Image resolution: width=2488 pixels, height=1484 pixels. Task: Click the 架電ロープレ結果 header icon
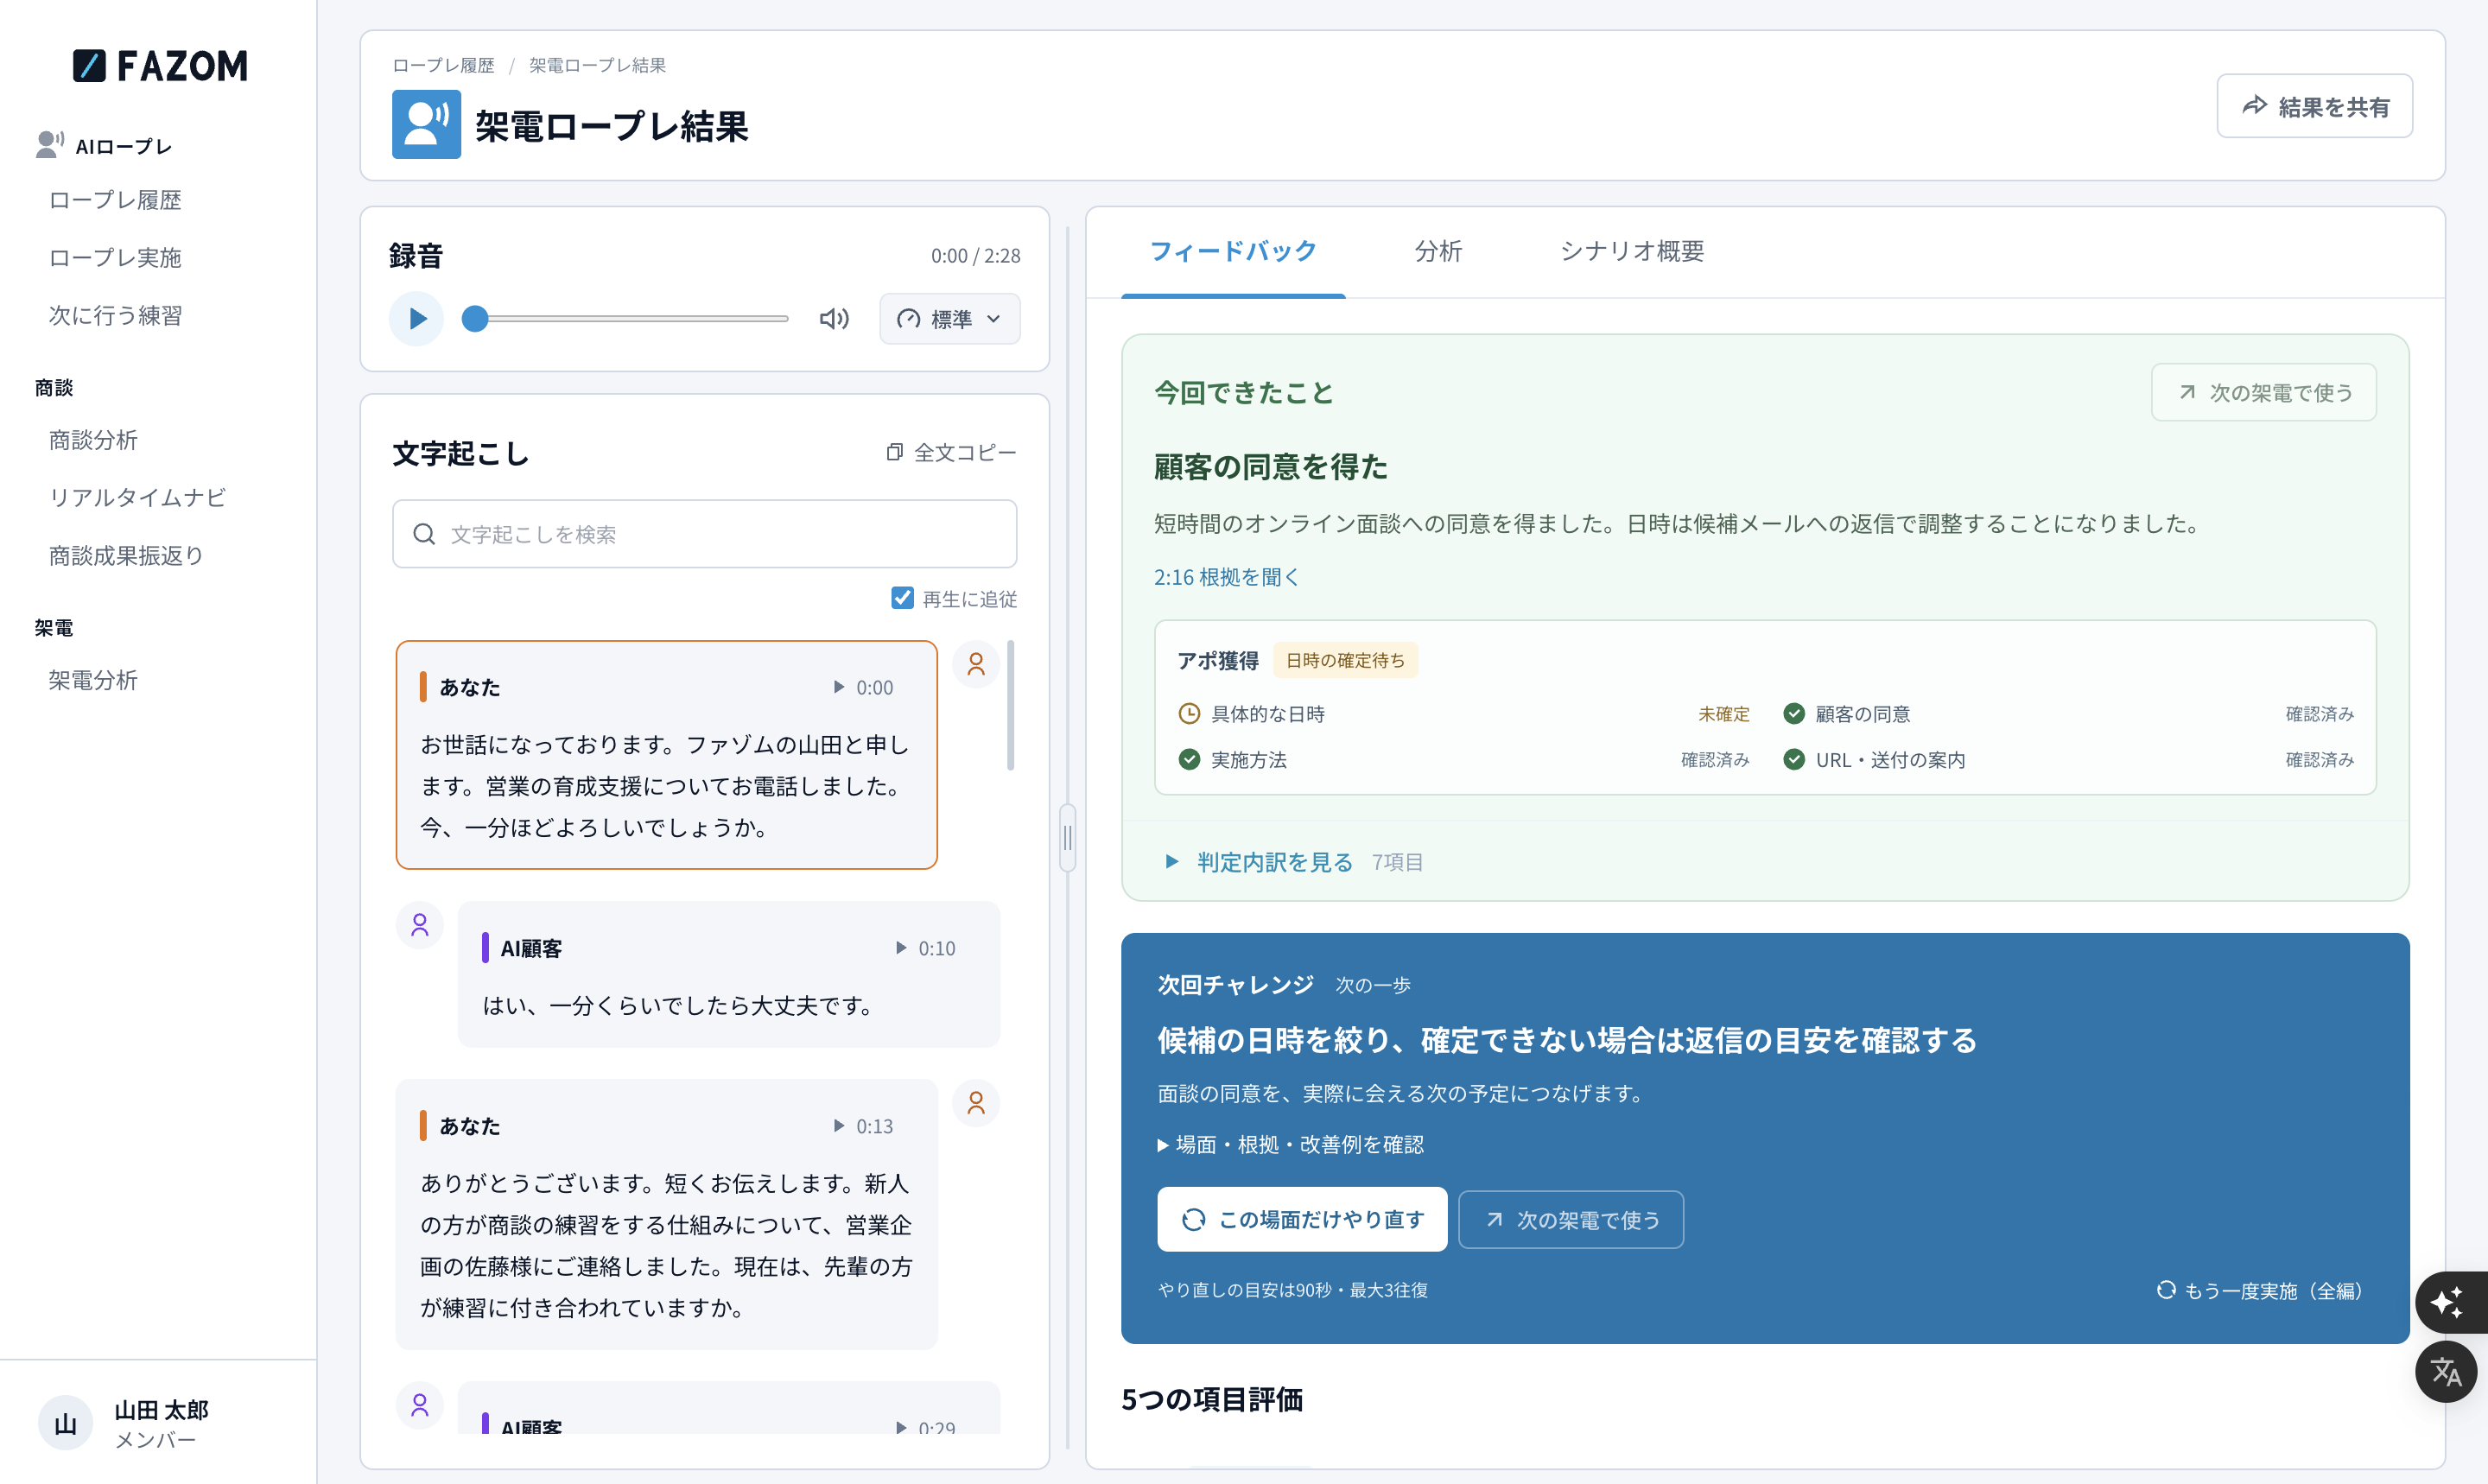click(x=426, y=124)
